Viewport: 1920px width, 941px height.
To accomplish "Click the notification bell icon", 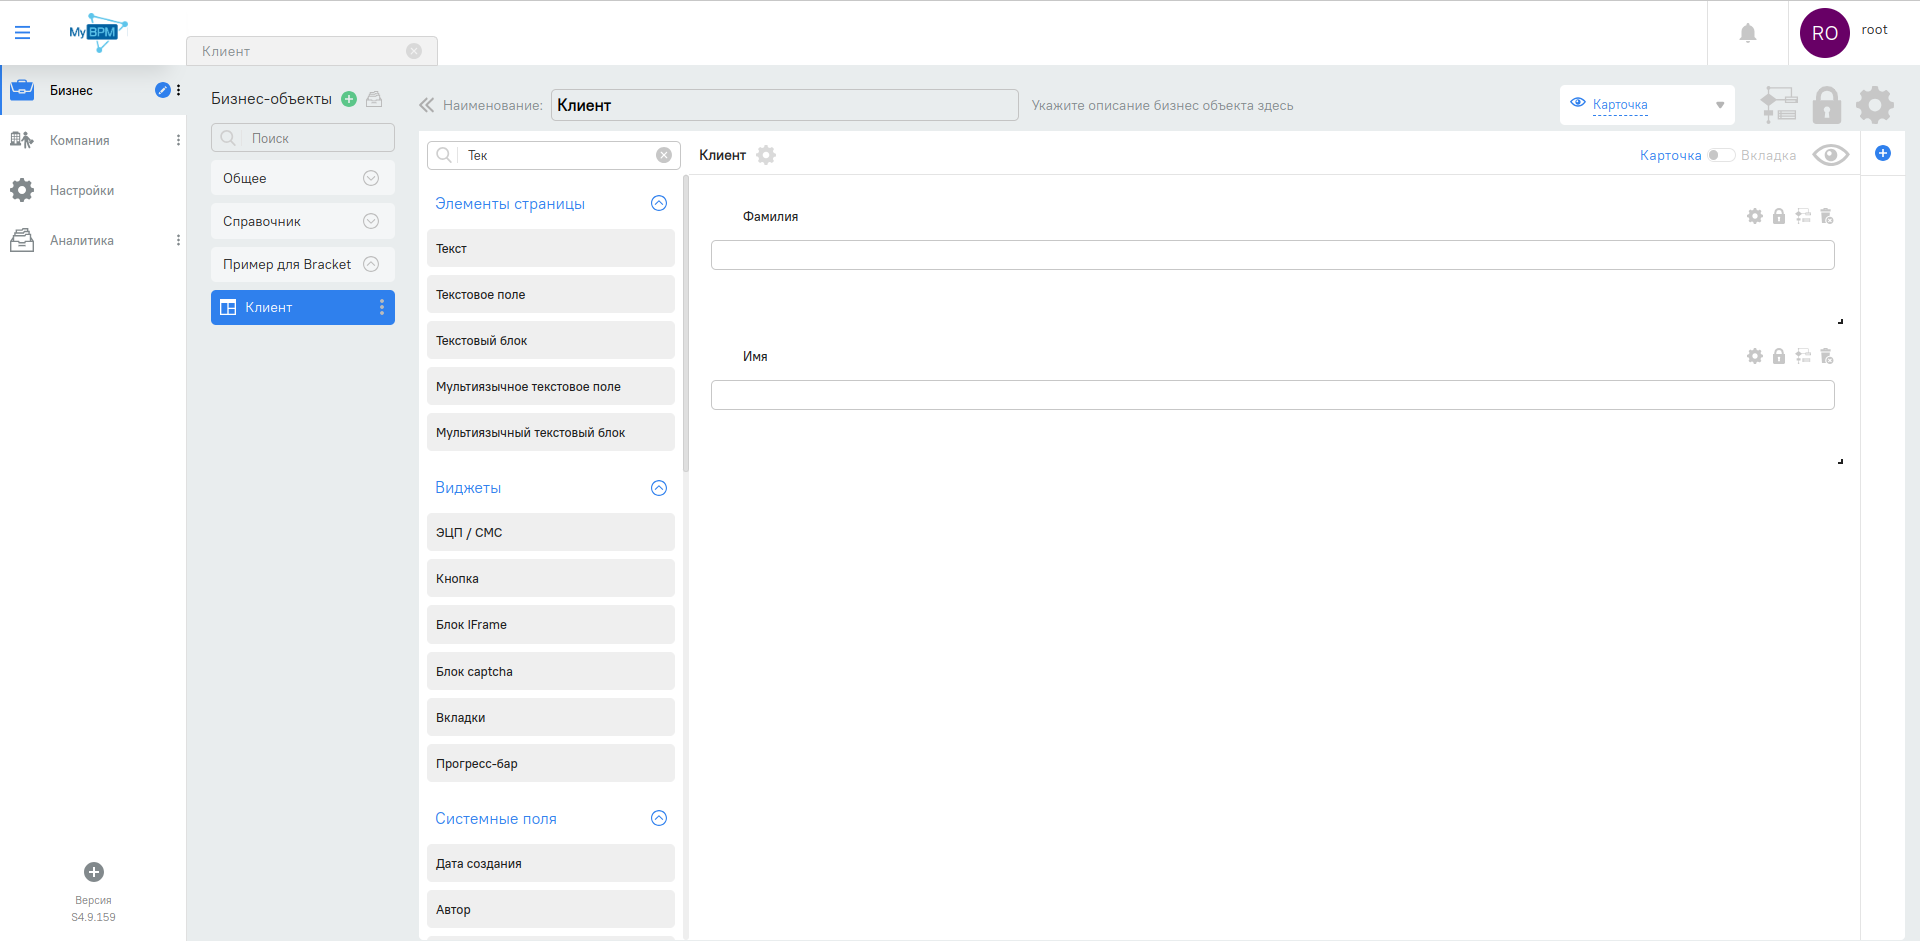I will point(1747,33).
